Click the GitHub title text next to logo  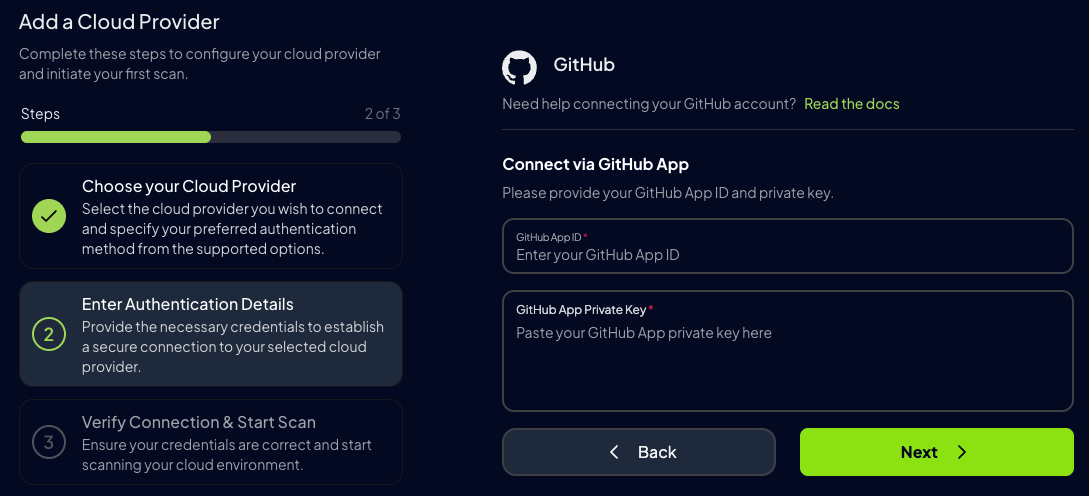[x=584, y=65]
